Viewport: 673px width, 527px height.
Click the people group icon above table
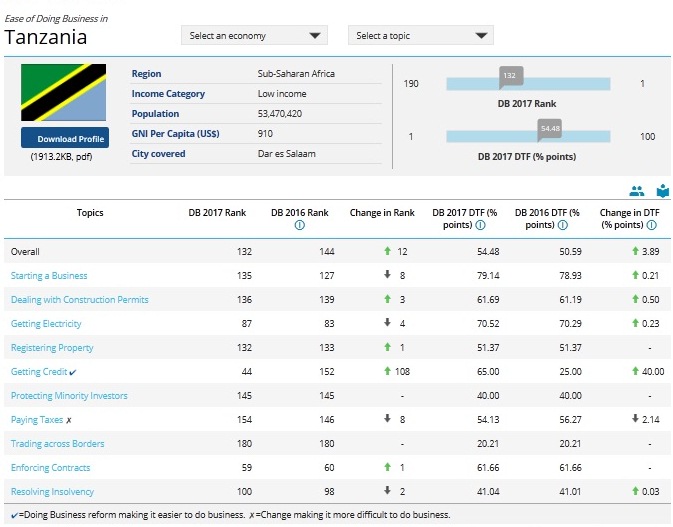[x=637, y=190]
